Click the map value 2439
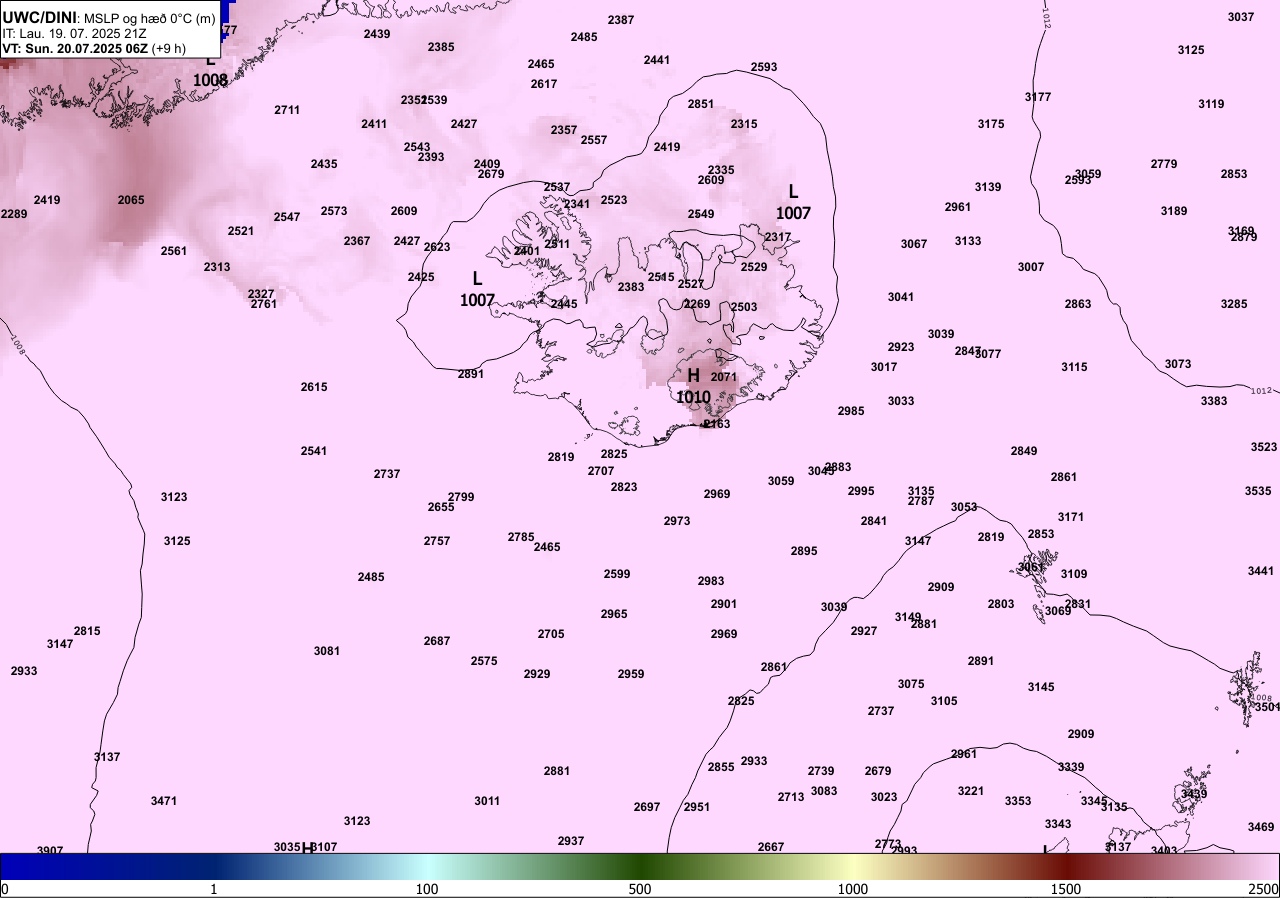1280x898 pixels. (x=377, y=34)
